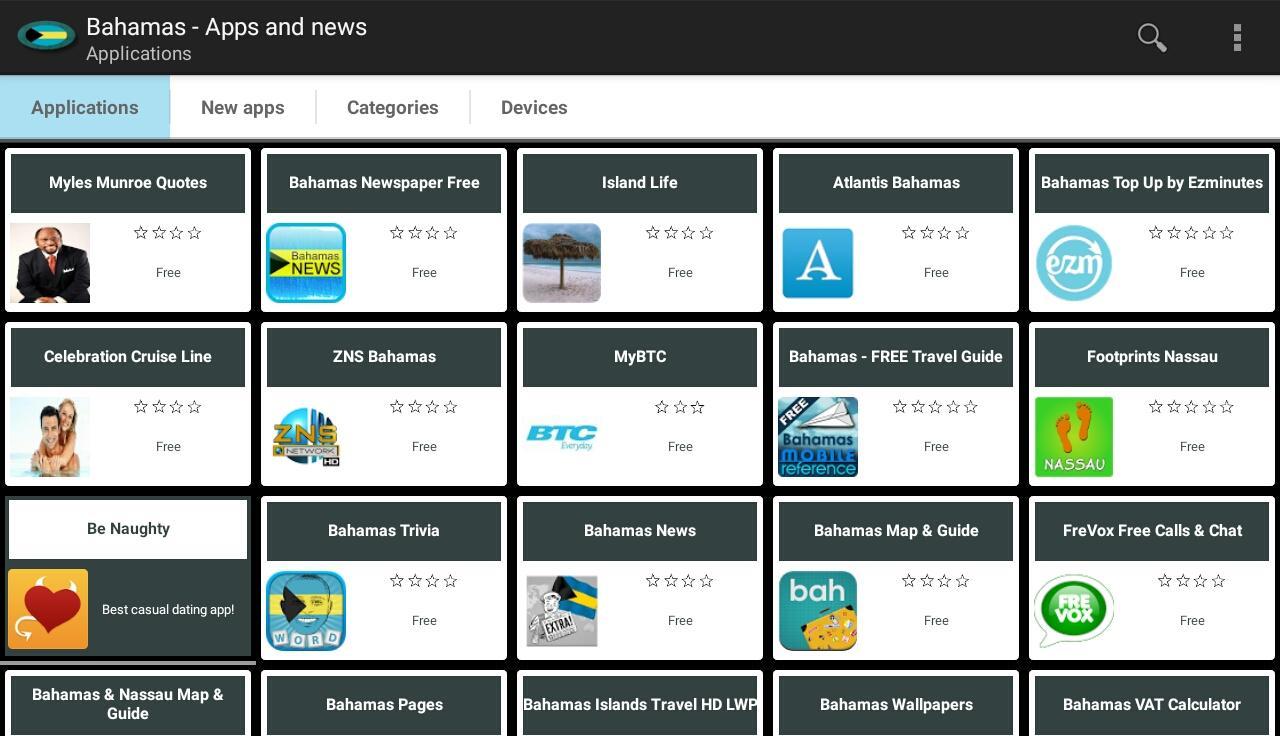The width and height of the screenshot is (1280, 736).
Task: Tap the Bahamas flag app logo
Action: (46, 36)
